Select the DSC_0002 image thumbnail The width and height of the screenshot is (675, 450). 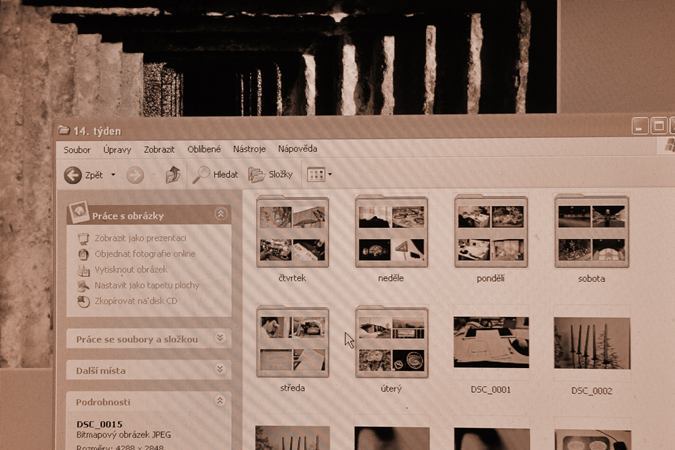pyautogui.click(x=592, y=343)
